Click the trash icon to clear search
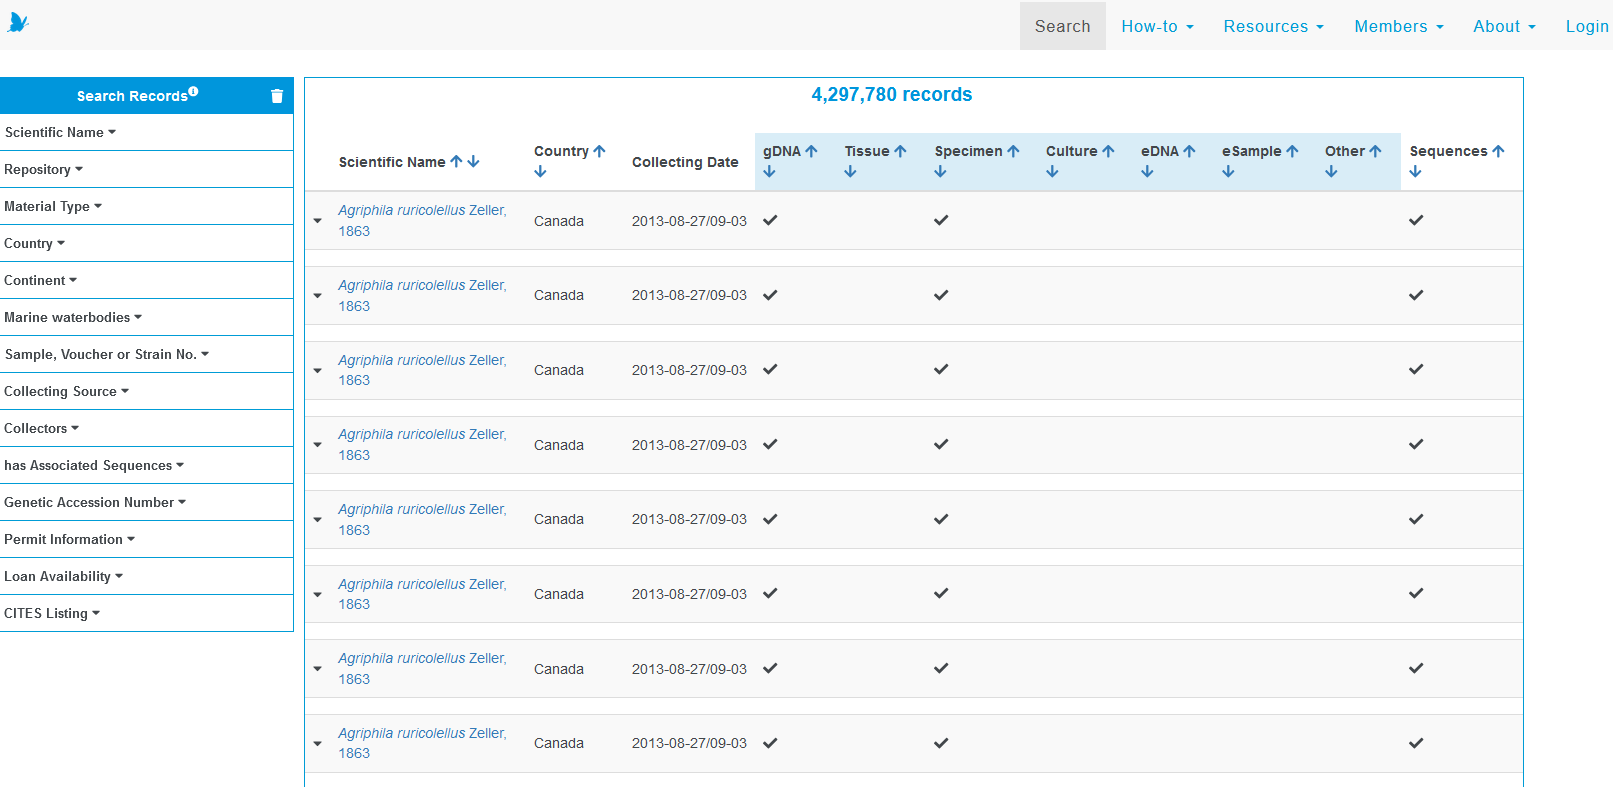This screenshot has height=787, width=1613. coord(277,96)
